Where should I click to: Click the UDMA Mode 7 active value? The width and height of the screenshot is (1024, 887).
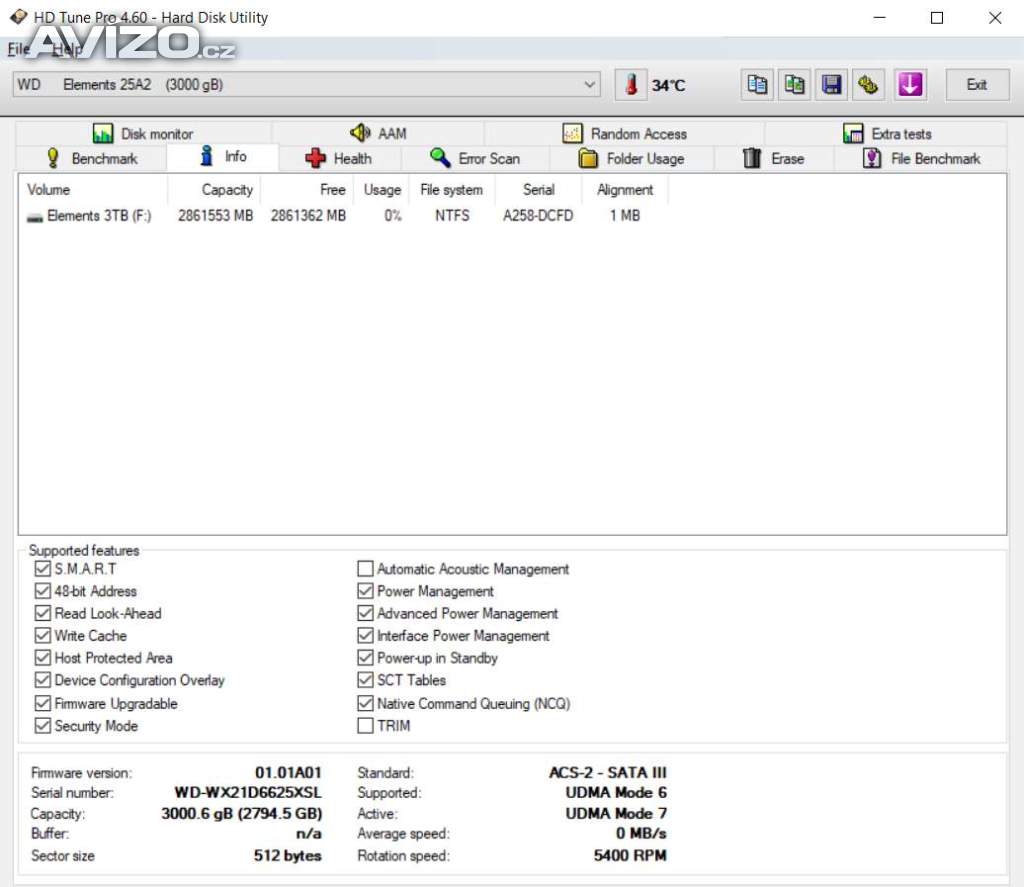click(x=616, y=814)
